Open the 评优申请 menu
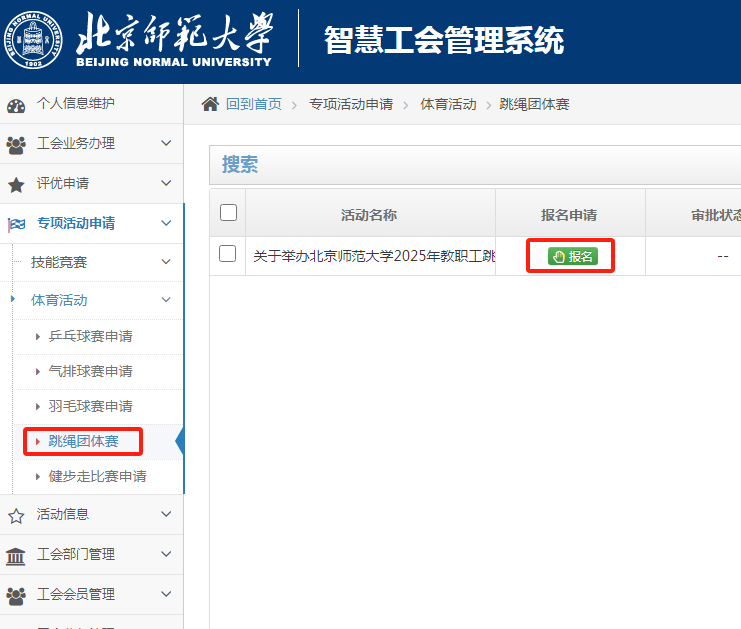741x629 pixels. pos(92,184)
